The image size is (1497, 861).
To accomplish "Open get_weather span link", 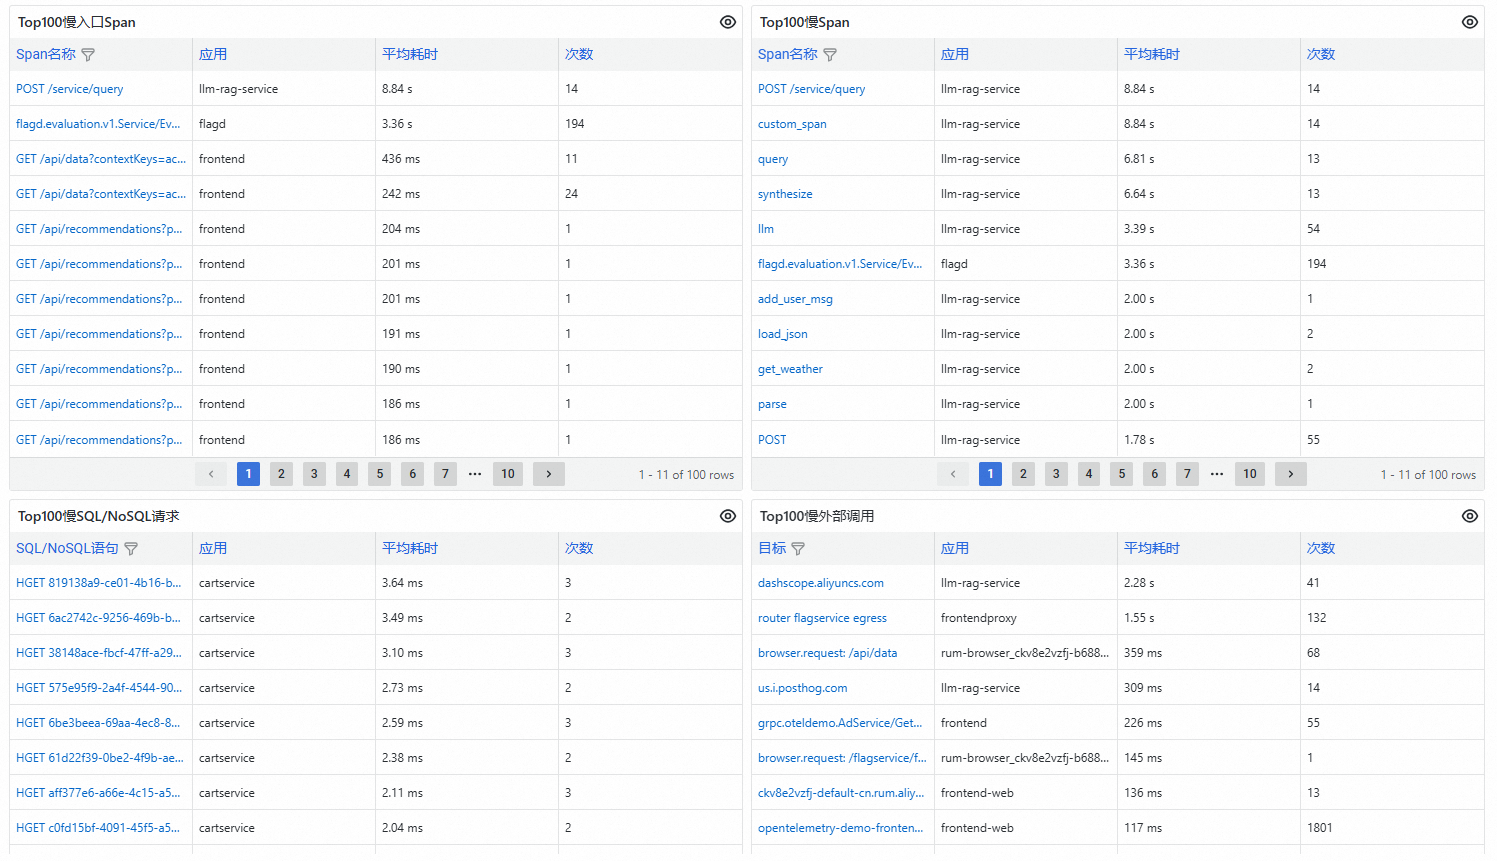I will point(790,369).
